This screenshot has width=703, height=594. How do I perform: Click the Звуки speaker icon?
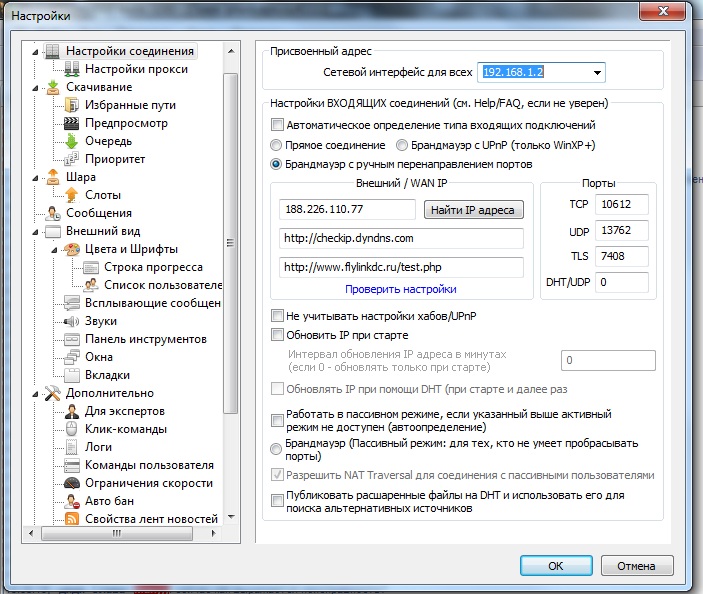coord(72,321)
